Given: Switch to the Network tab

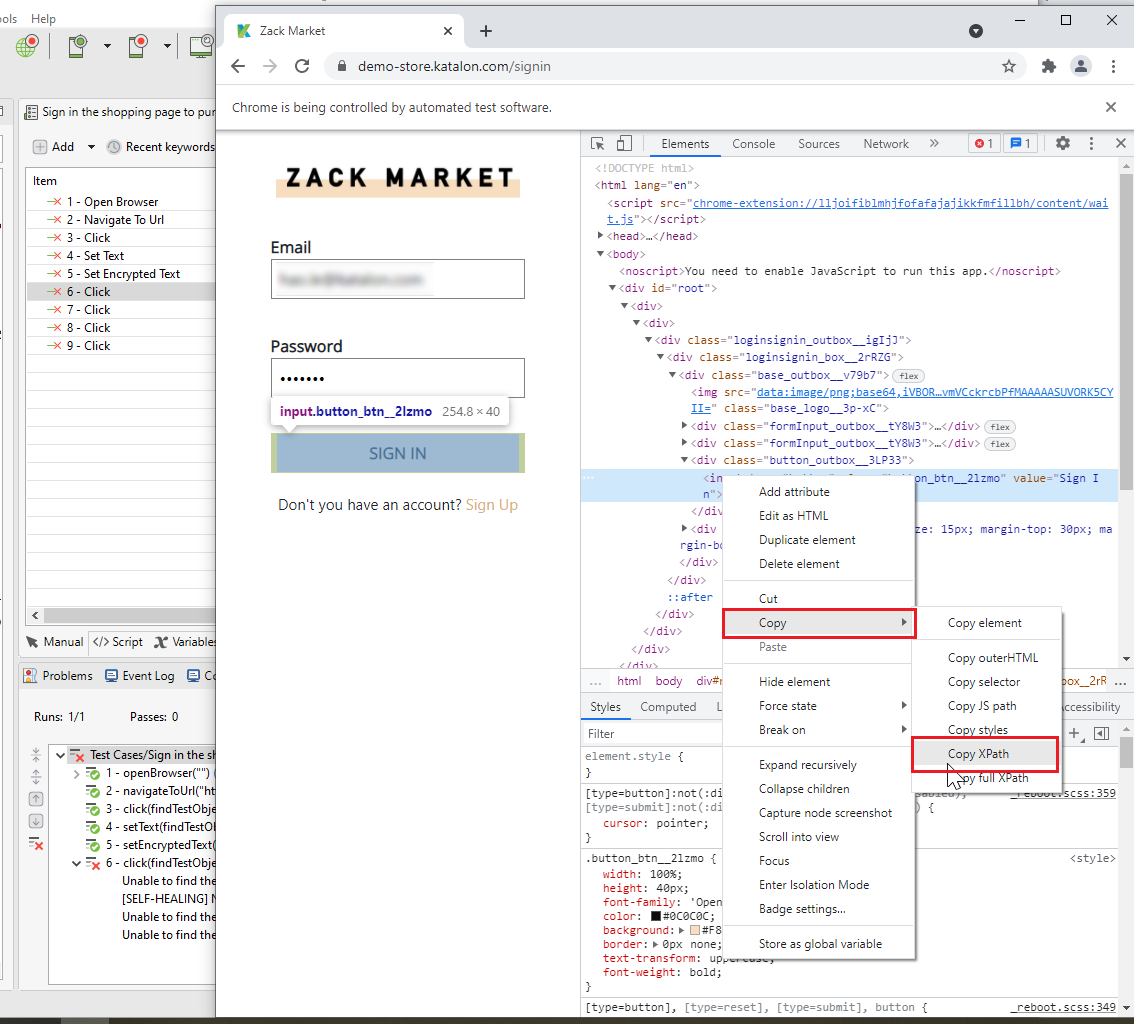Looking at the screenshot, I should coord(885,143).
